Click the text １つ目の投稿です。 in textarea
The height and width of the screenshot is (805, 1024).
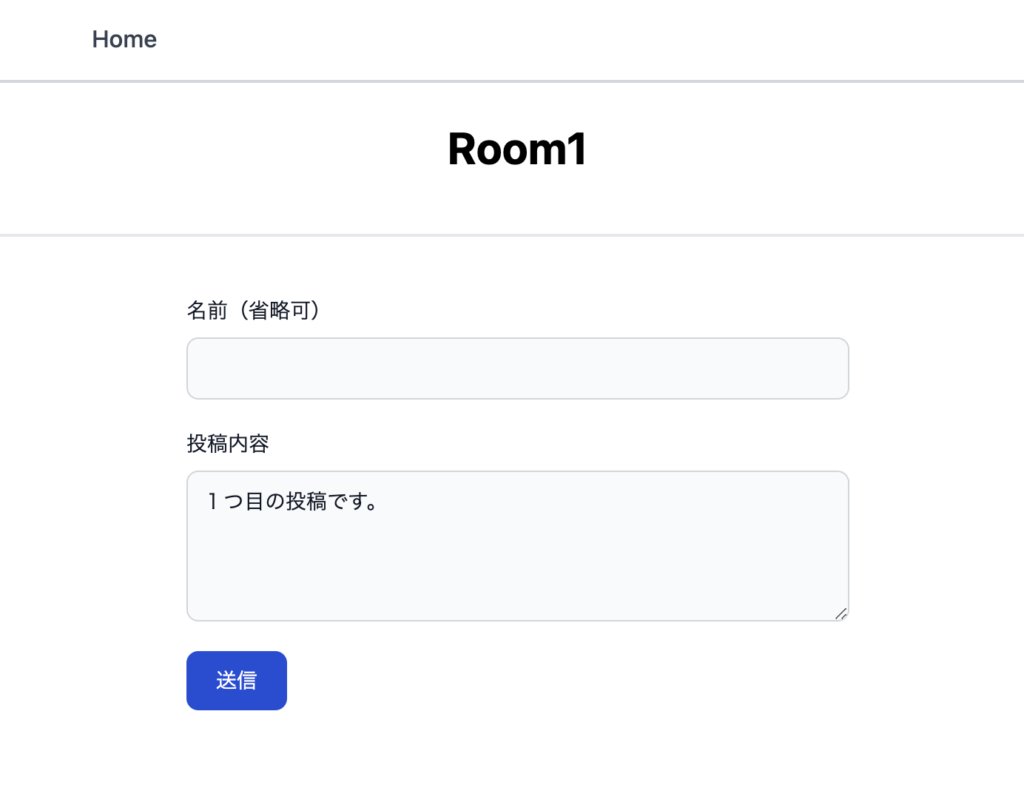click(292, 502)
